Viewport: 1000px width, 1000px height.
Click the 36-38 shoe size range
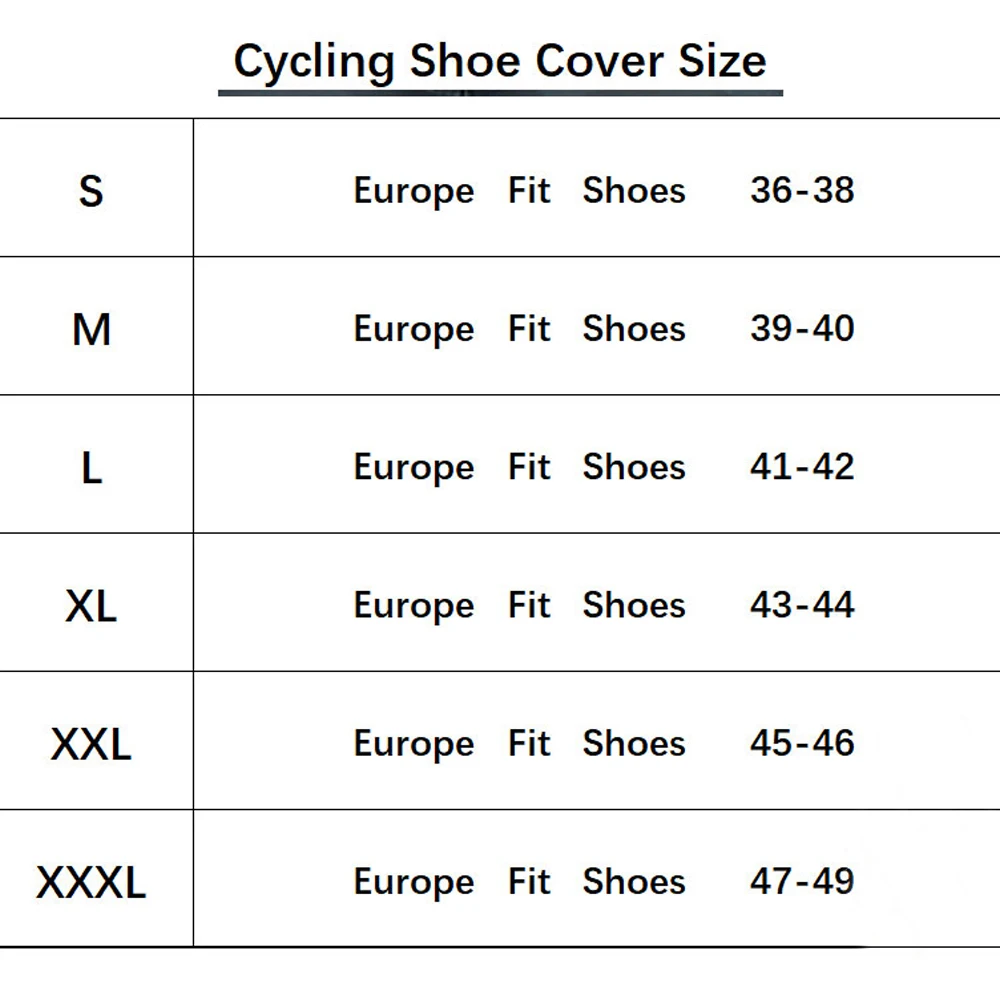[x=802, y=190]
